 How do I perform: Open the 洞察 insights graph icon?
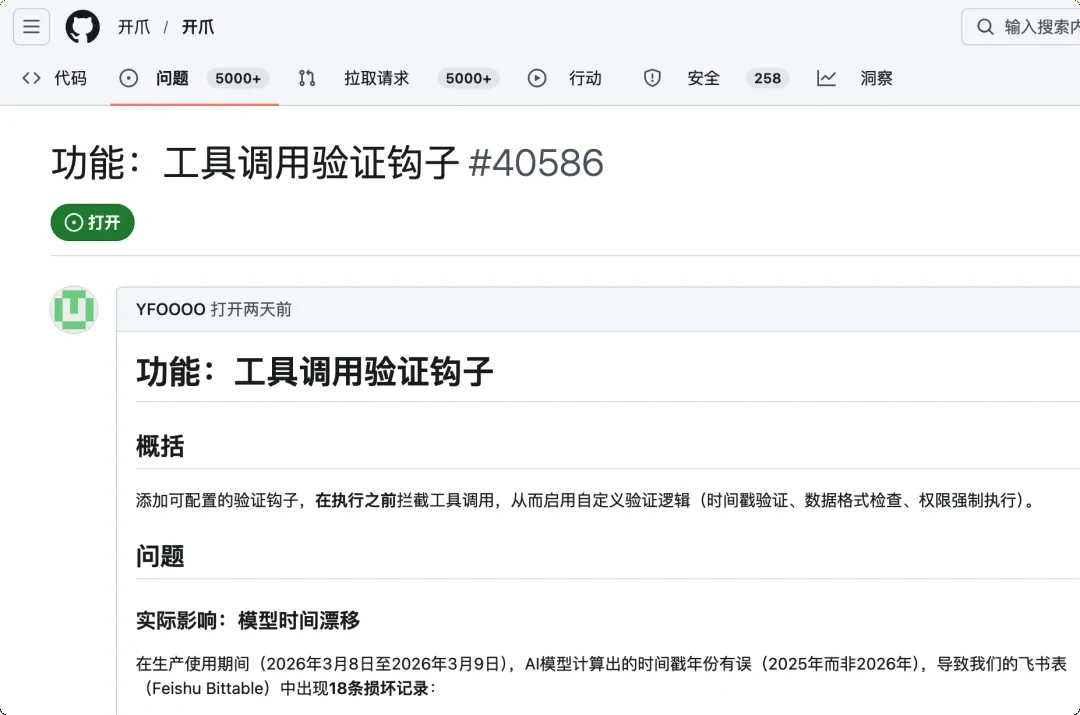pos(826,77)
